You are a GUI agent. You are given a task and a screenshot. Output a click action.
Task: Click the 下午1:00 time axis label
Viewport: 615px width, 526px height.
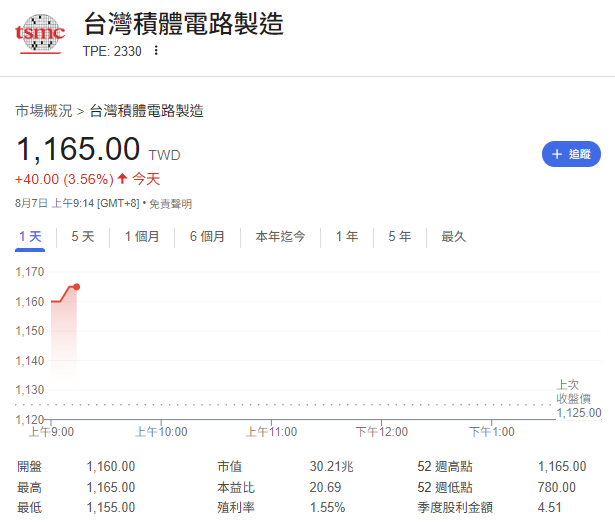[492, 432]
